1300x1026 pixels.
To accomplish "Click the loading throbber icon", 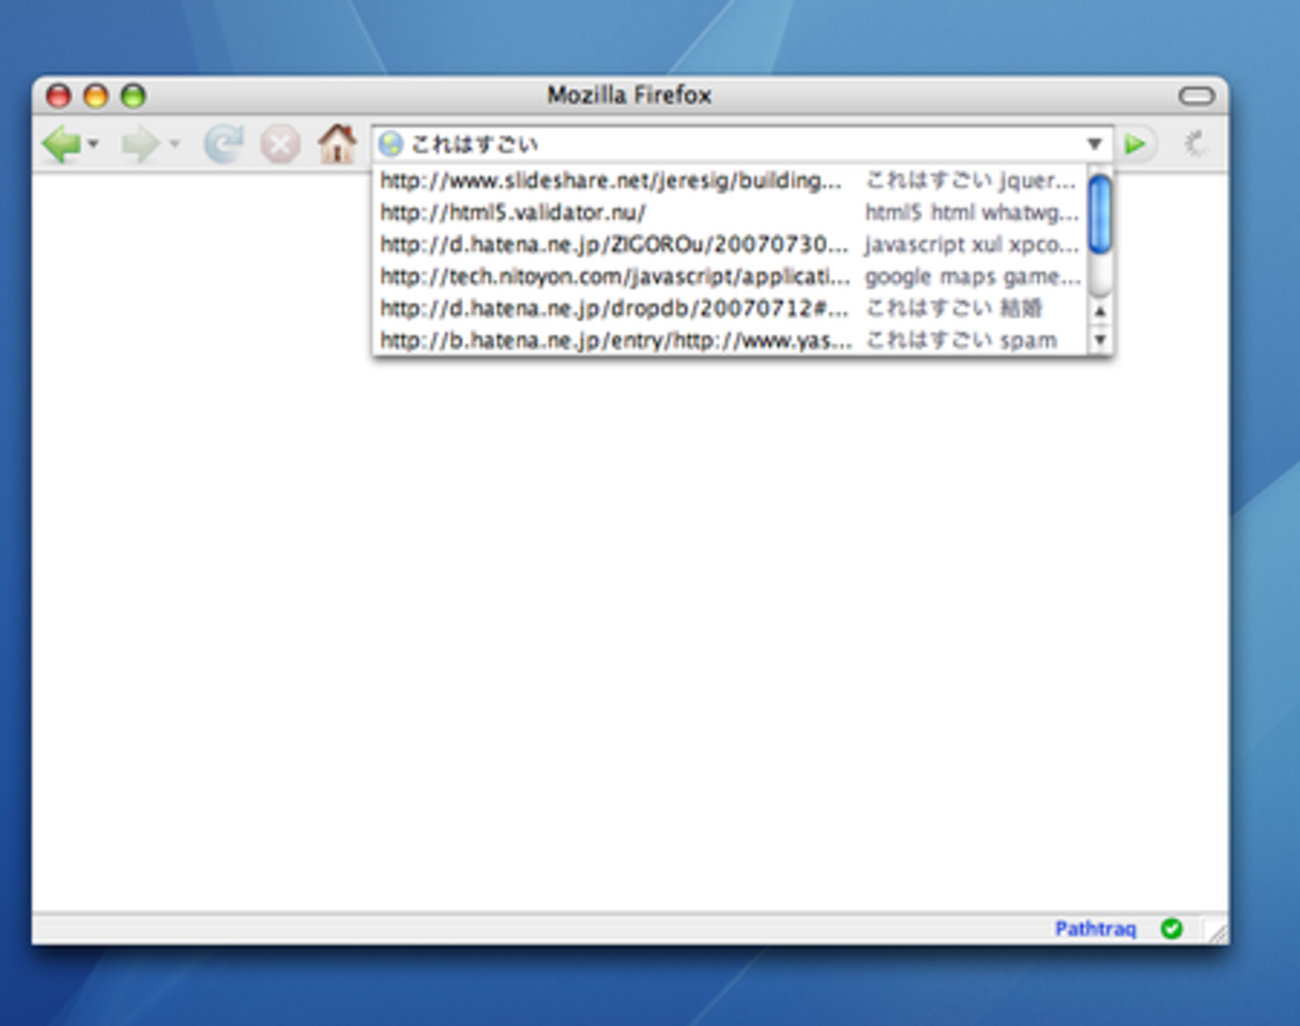I will (x=1195, y=144).
